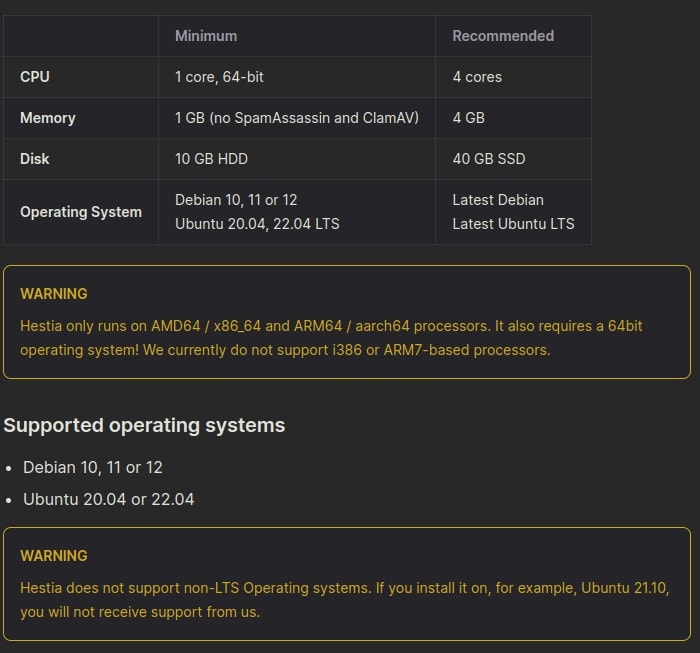Click 'Debian 10, 11 or 12' in table
The width and height of the screenshot is (700, 653).
tap(236, 200)
